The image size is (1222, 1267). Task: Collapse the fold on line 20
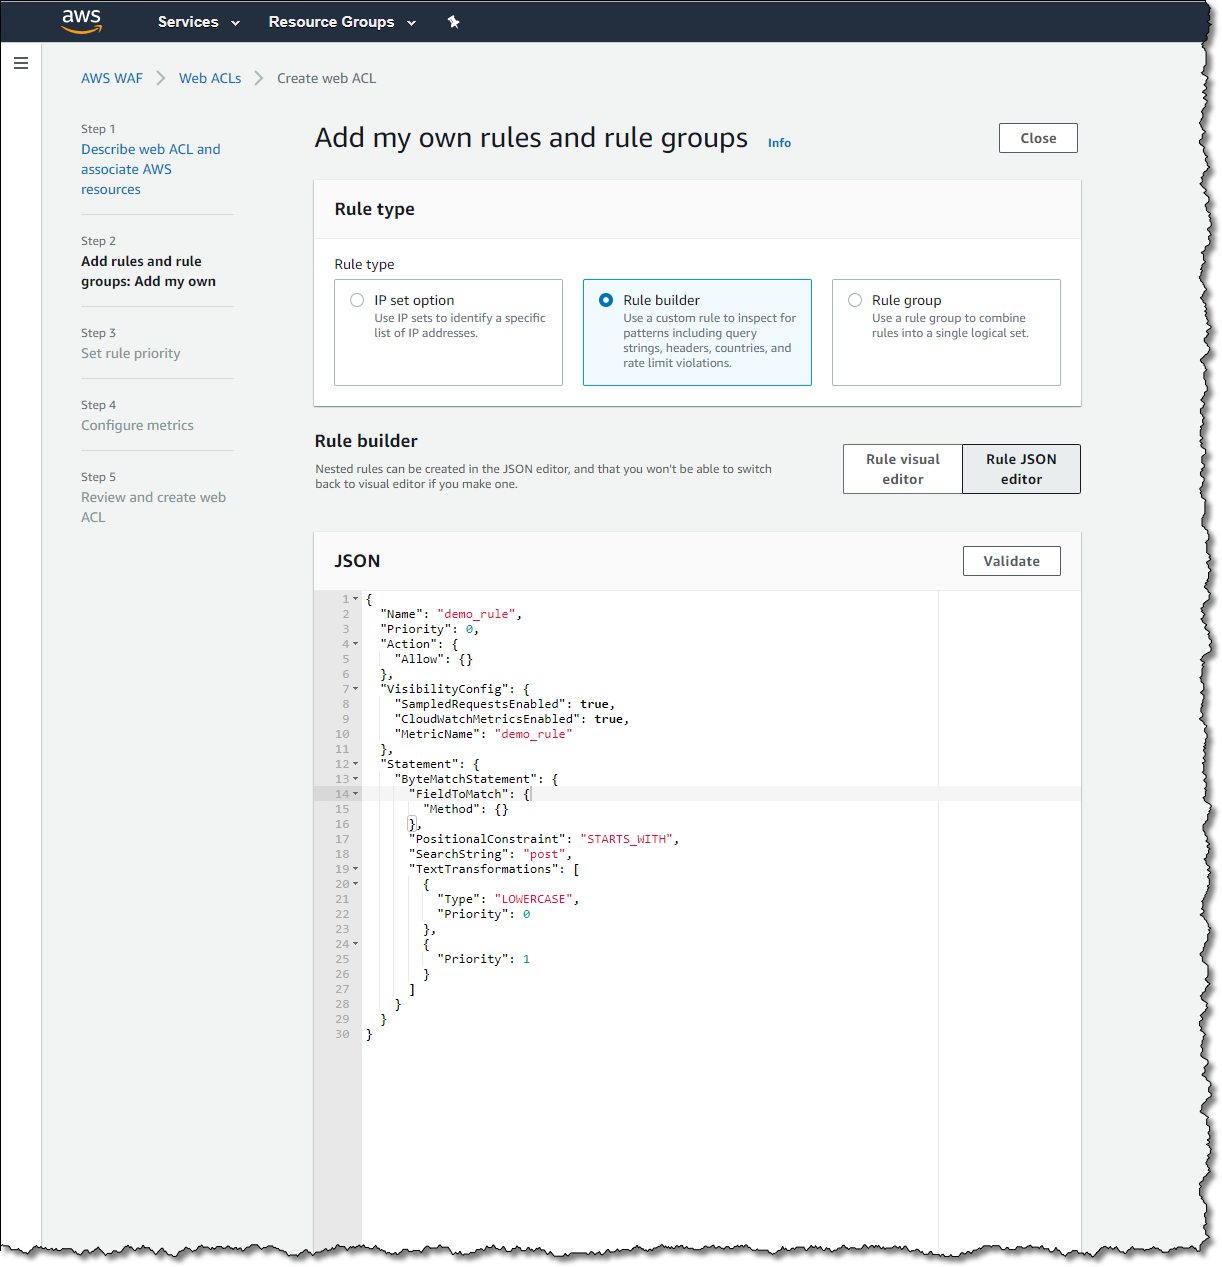[355, 884]
